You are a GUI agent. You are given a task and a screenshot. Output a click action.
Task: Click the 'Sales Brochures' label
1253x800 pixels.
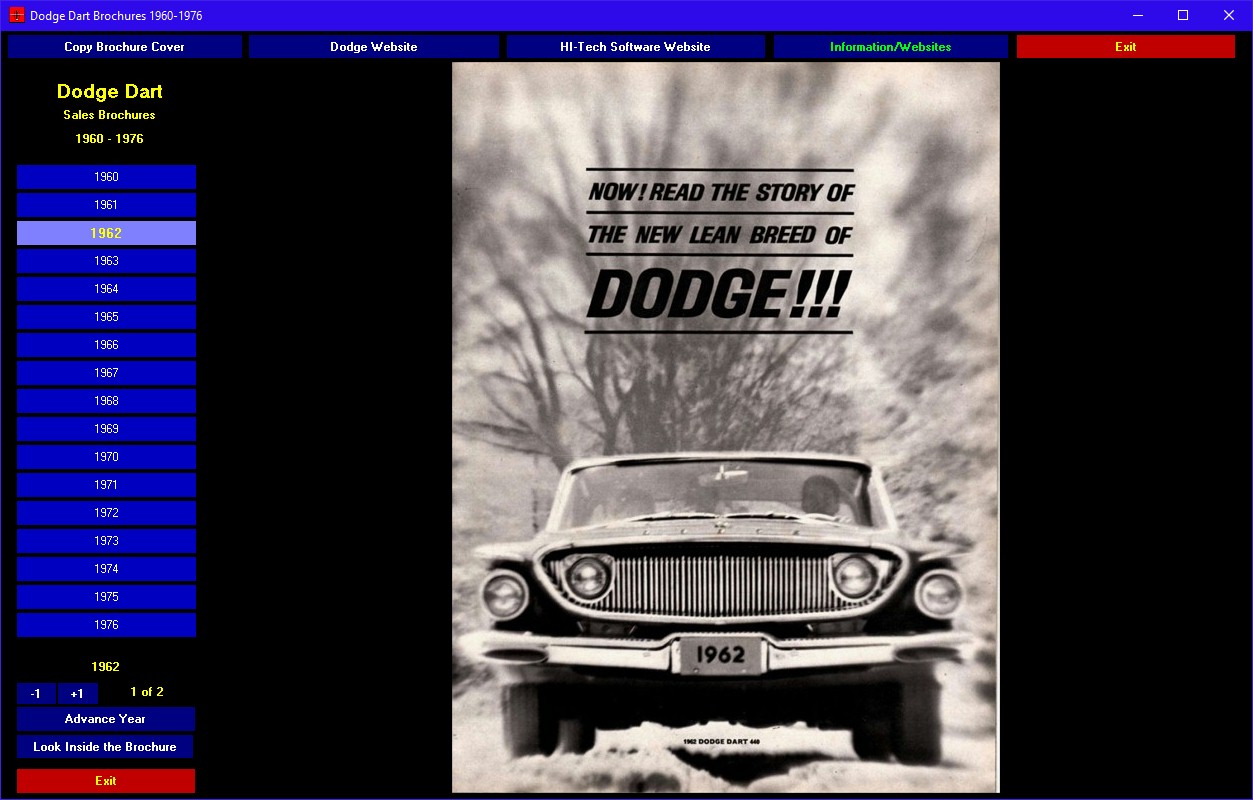click(109, 115)
